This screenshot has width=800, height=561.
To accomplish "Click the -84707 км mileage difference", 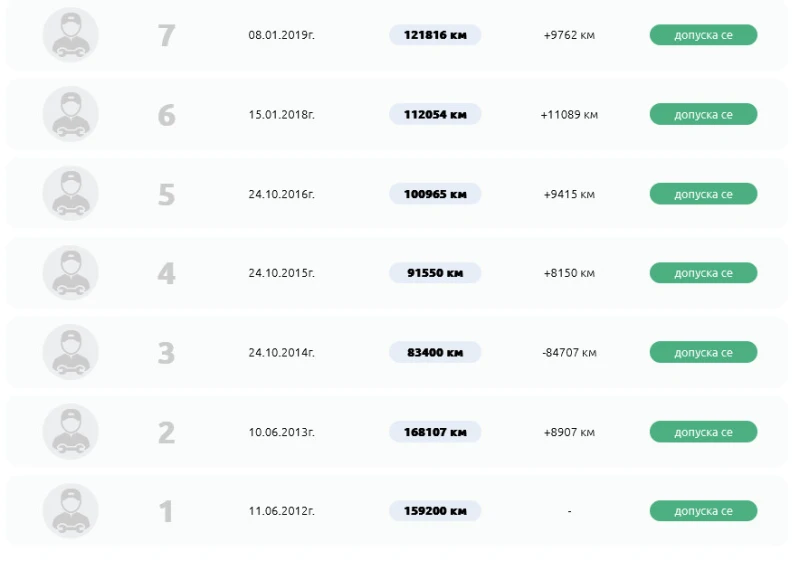I will point(569,352).
